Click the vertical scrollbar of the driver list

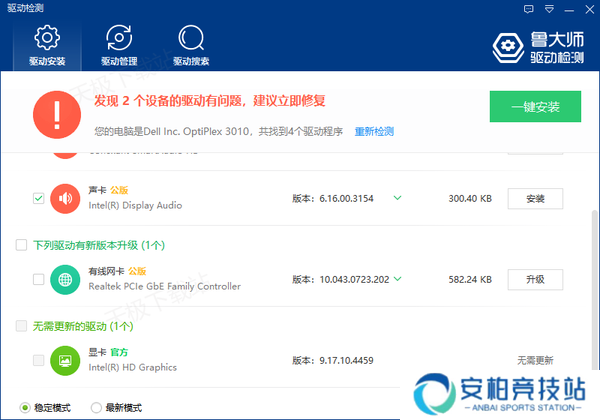point(594,289)
